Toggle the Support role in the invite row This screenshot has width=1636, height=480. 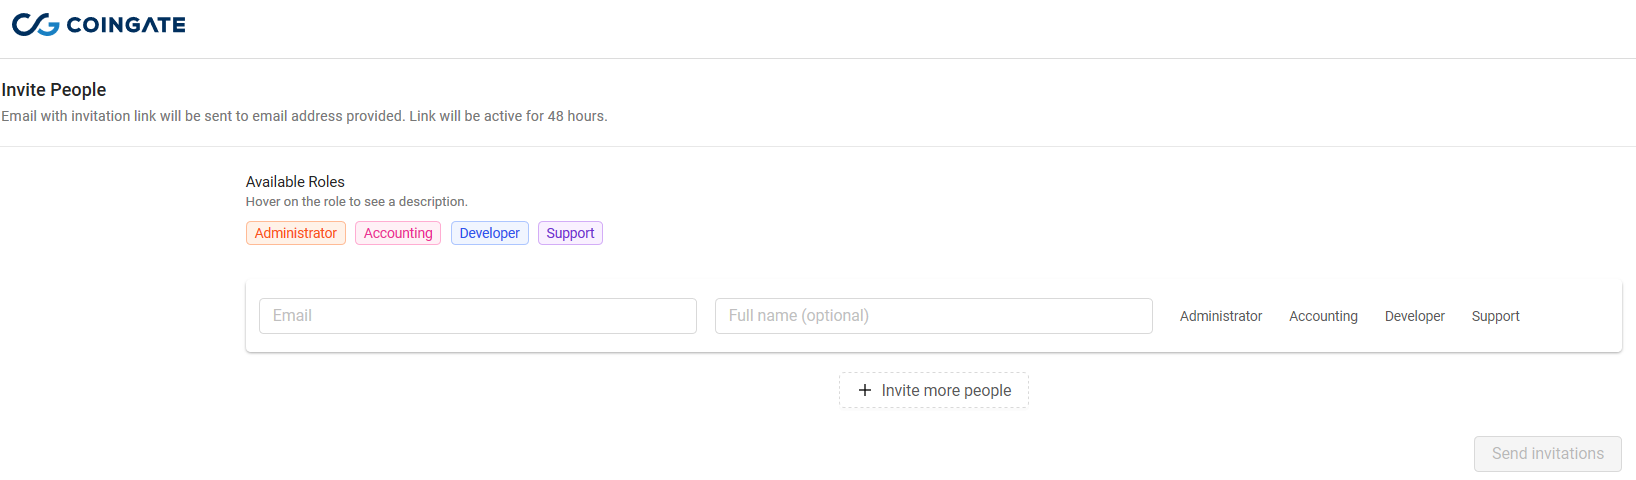[1495, 316]
